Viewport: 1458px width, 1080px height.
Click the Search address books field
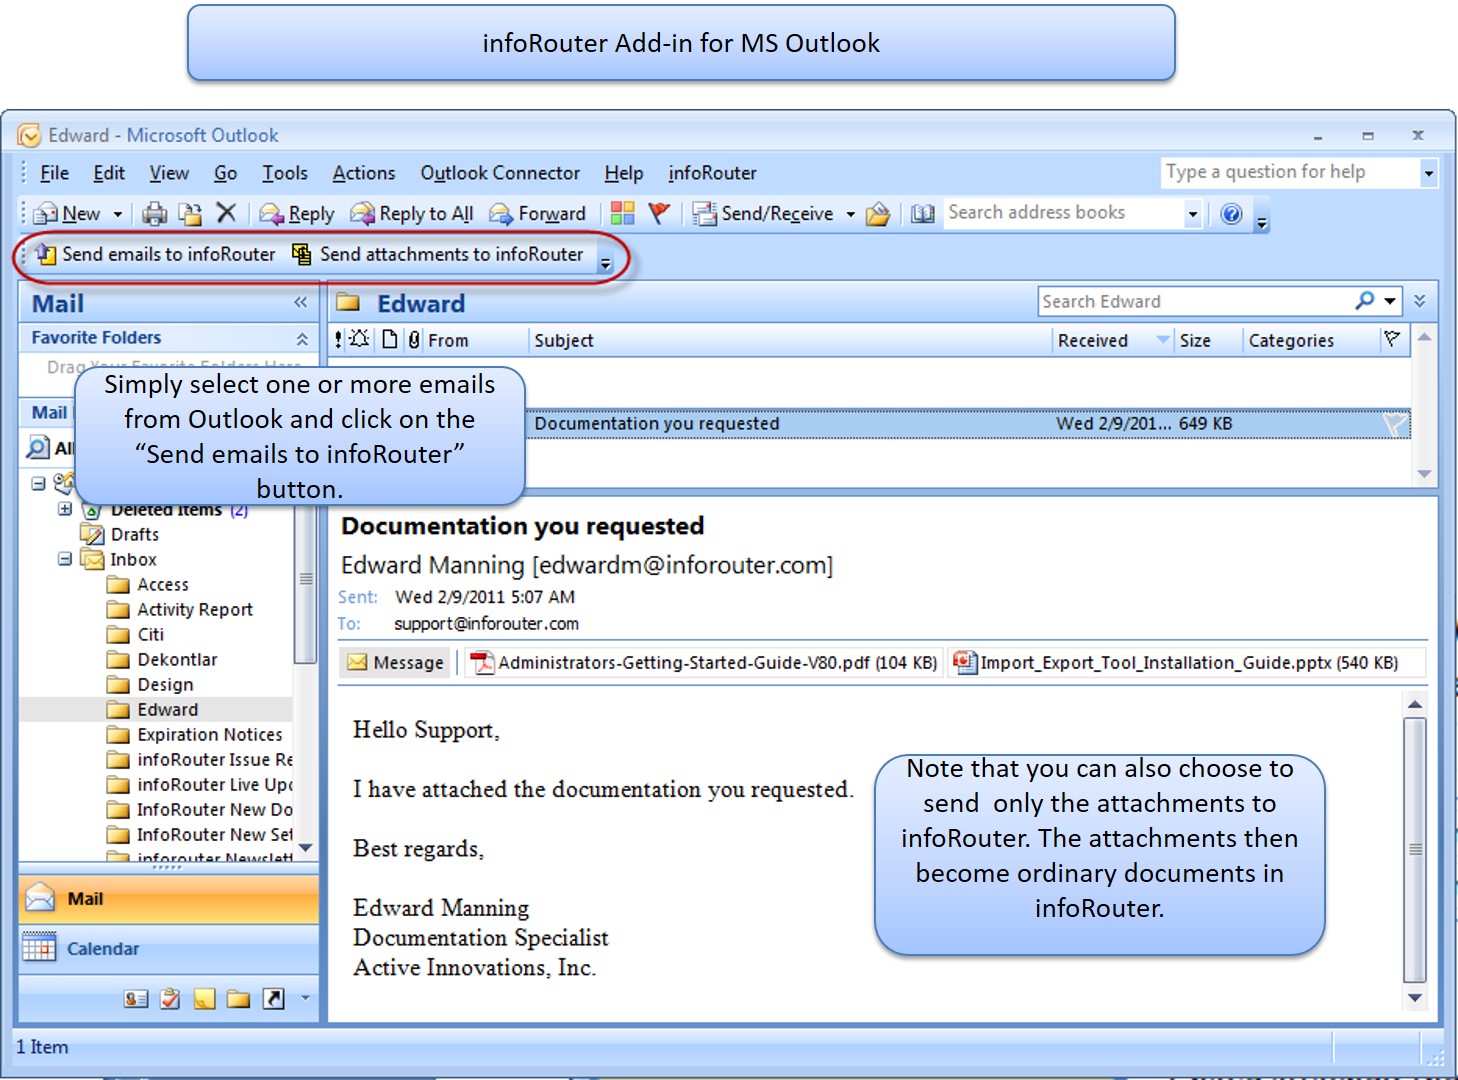pyautogui.click(x=1062, y=213)
